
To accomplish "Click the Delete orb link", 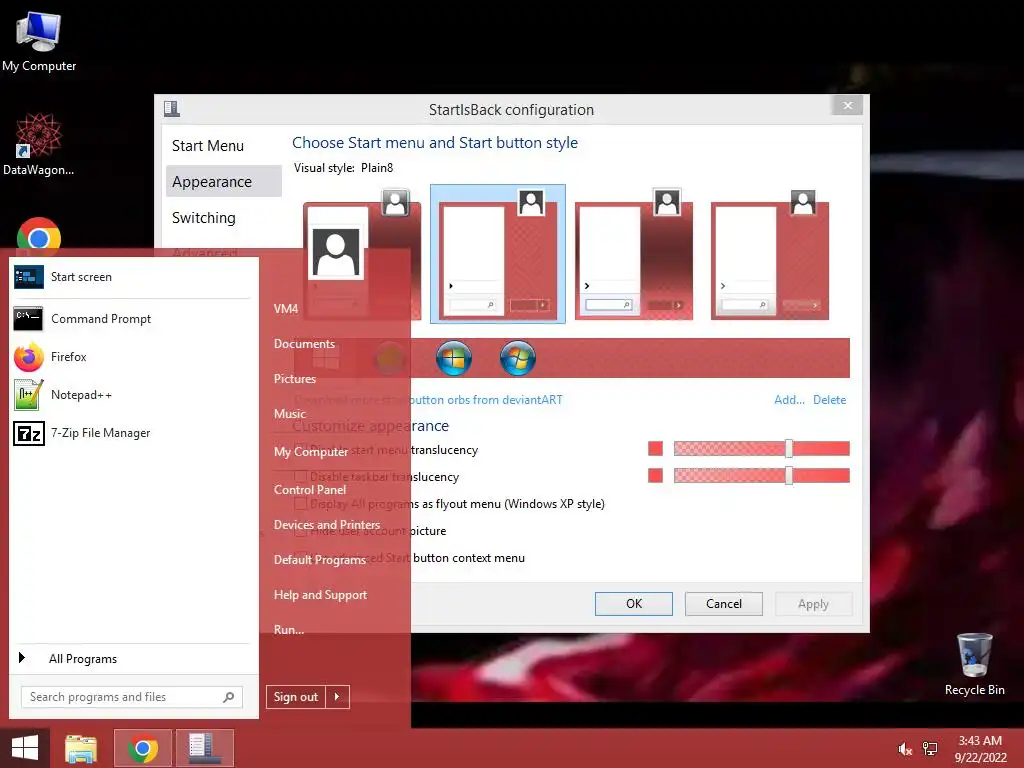I will pyautogui.click(x=829, y=400).
